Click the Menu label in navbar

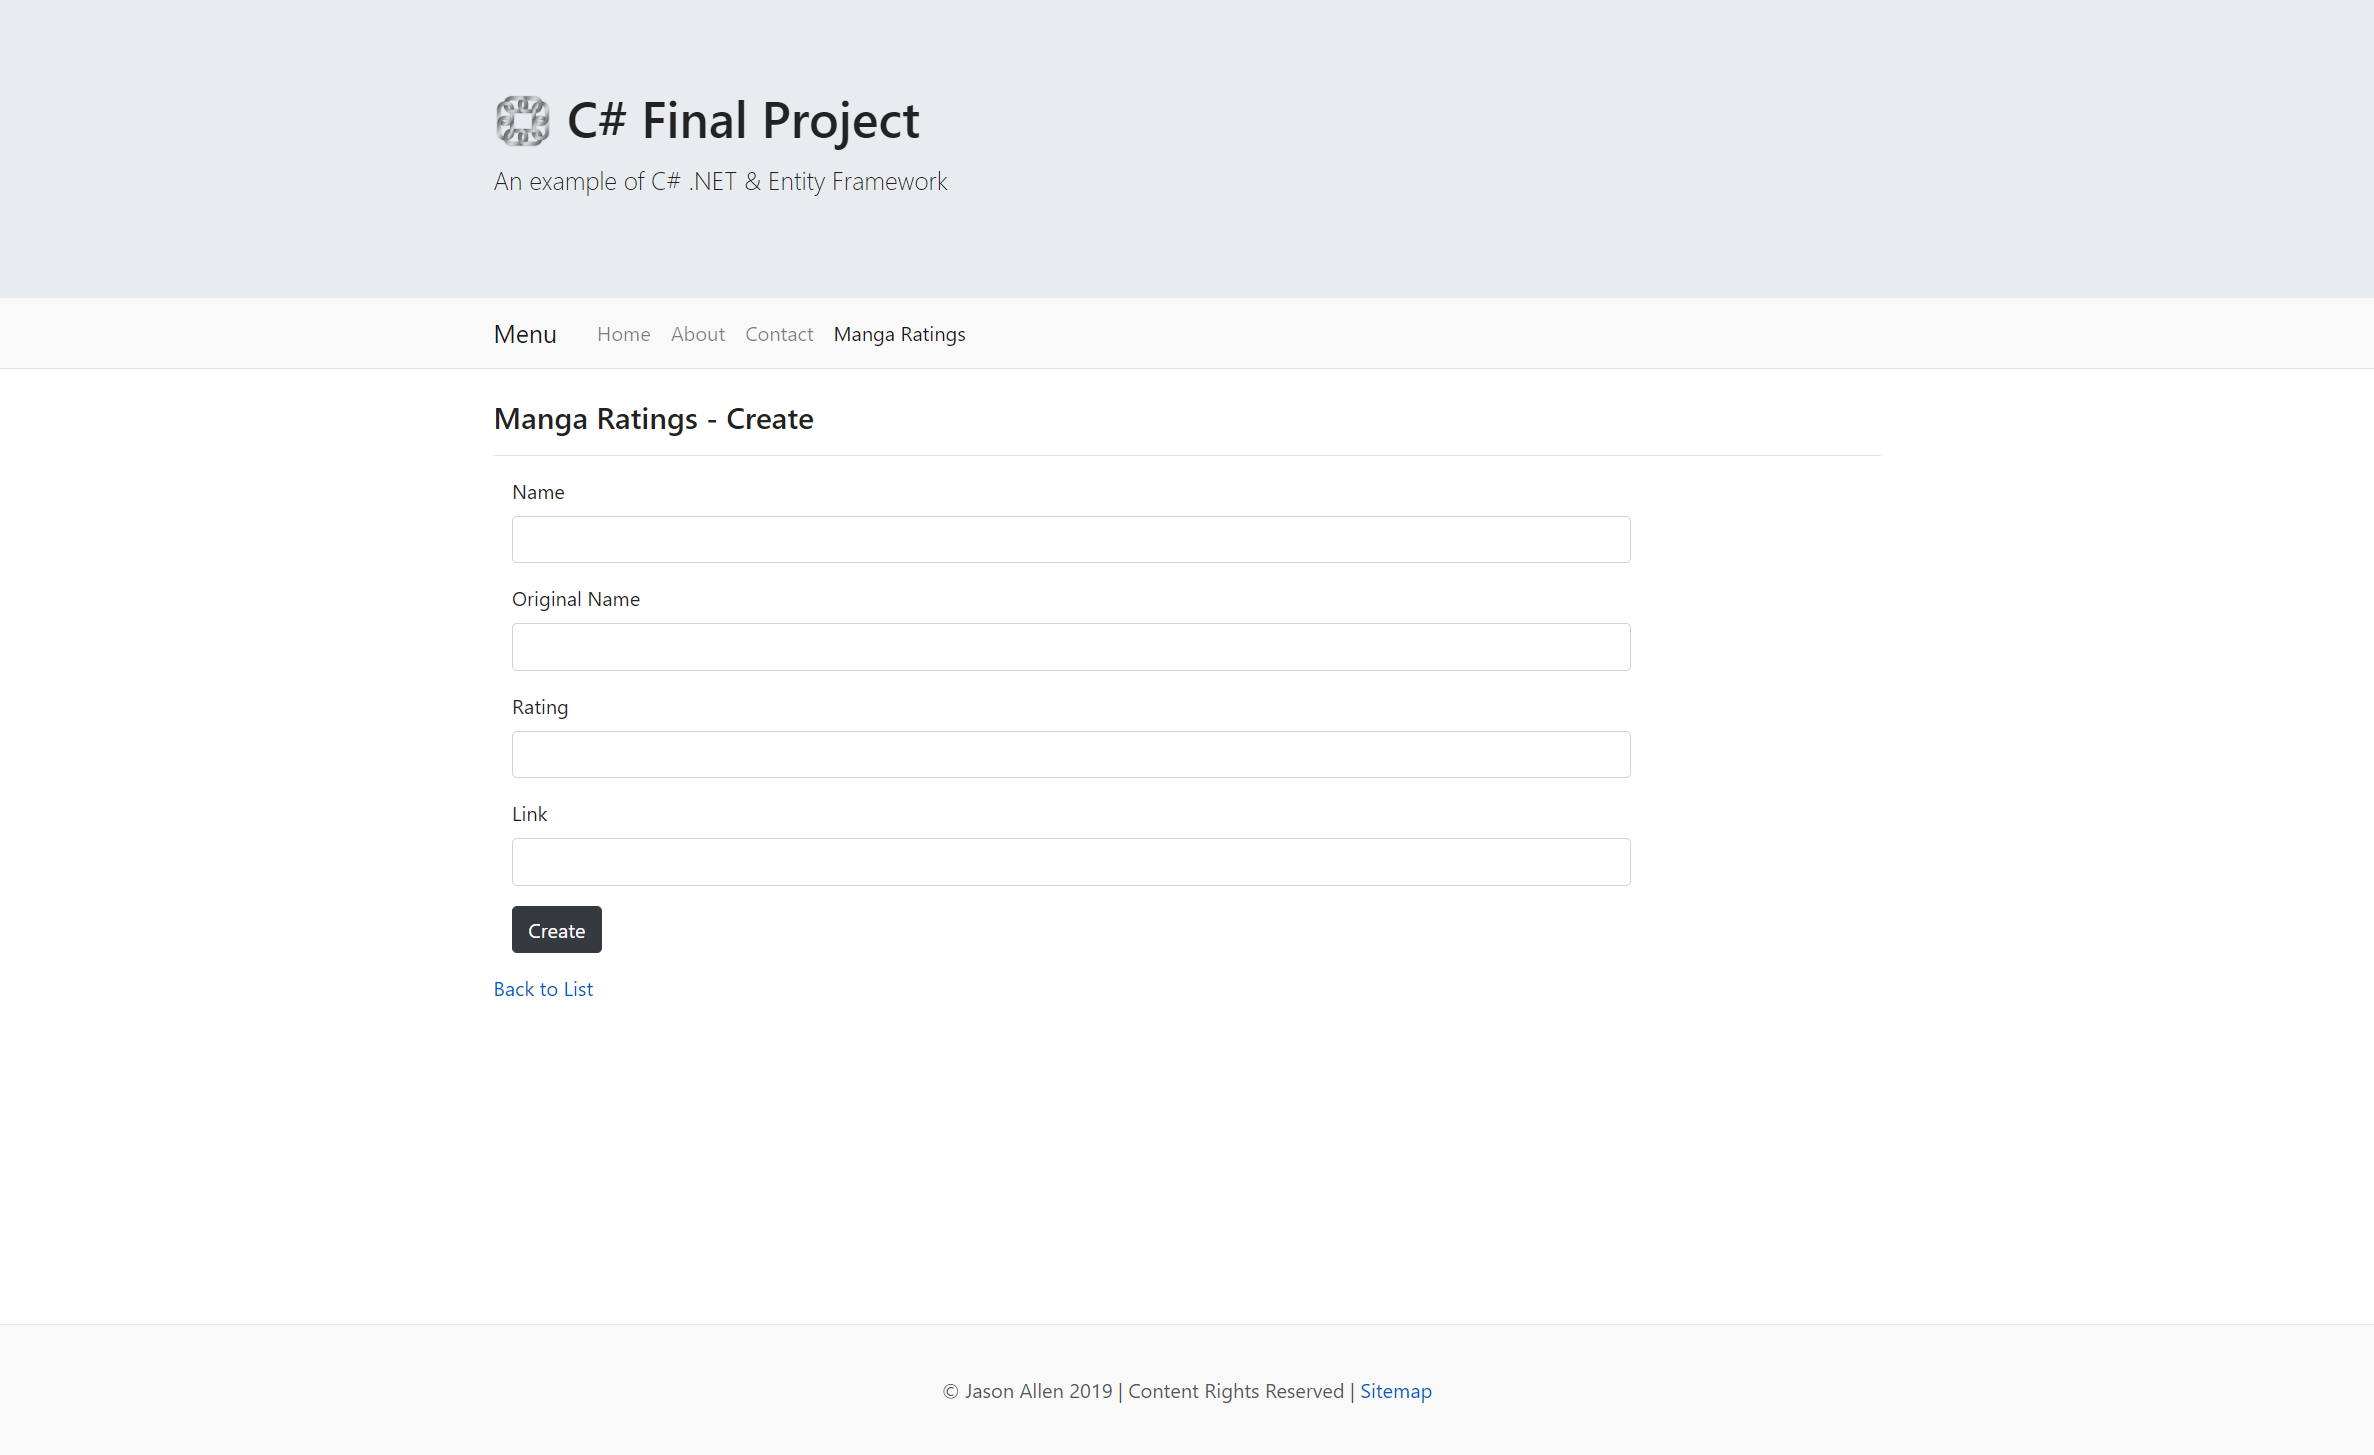point(524,332)
